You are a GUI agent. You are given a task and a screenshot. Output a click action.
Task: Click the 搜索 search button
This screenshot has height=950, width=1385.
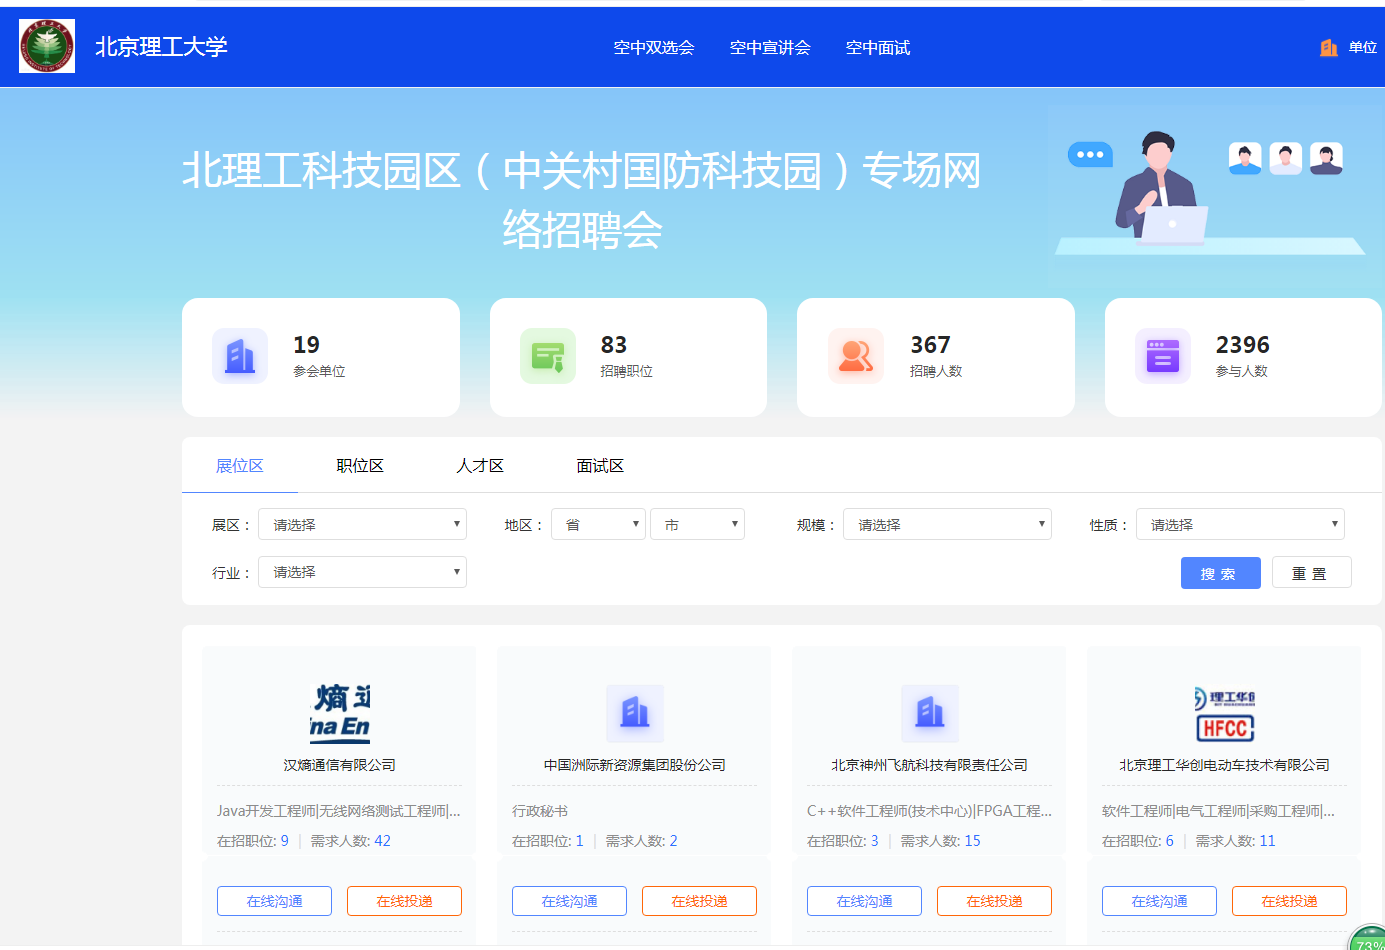pyautogui.click(x=1221, y=573)
